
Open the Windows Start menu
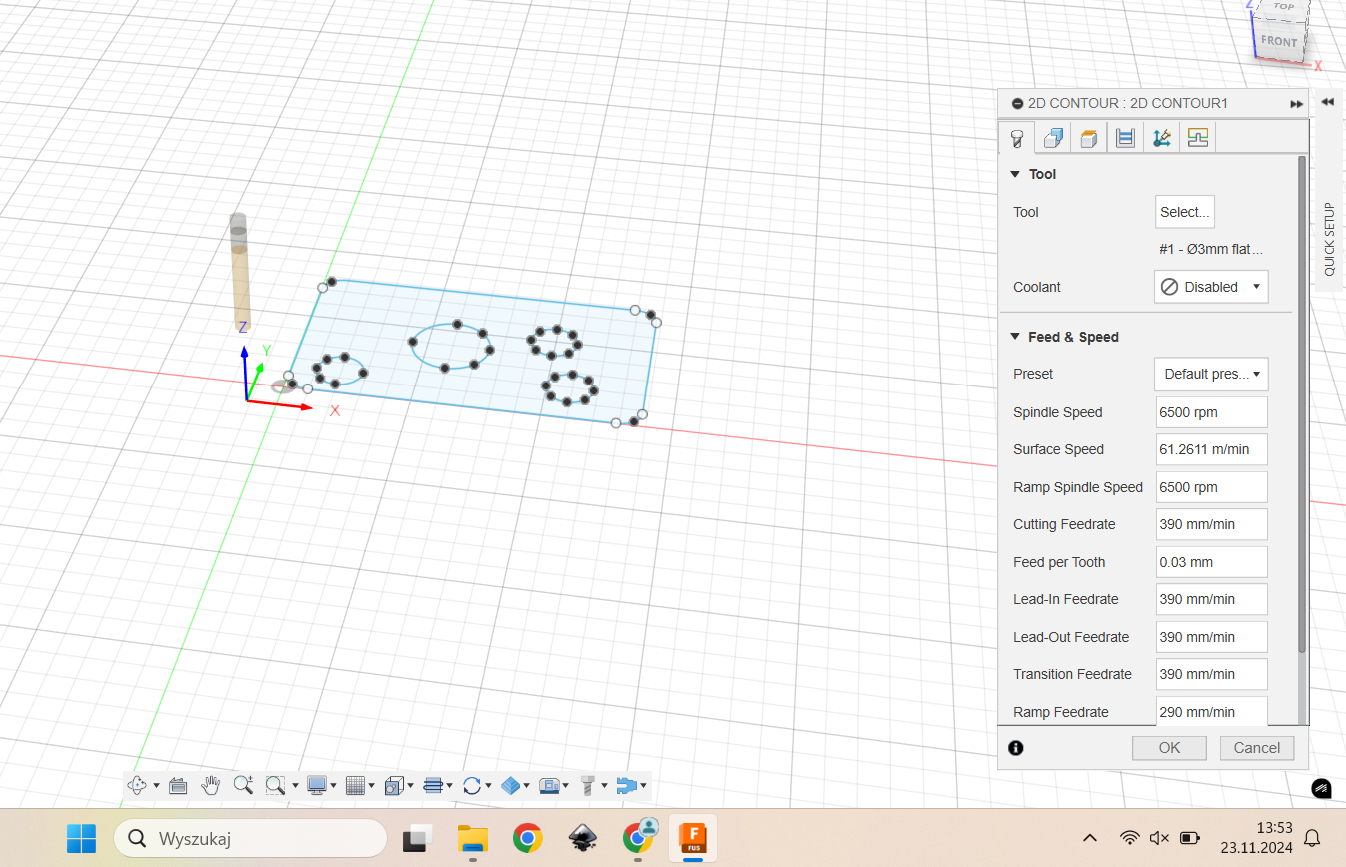(81, 838)
